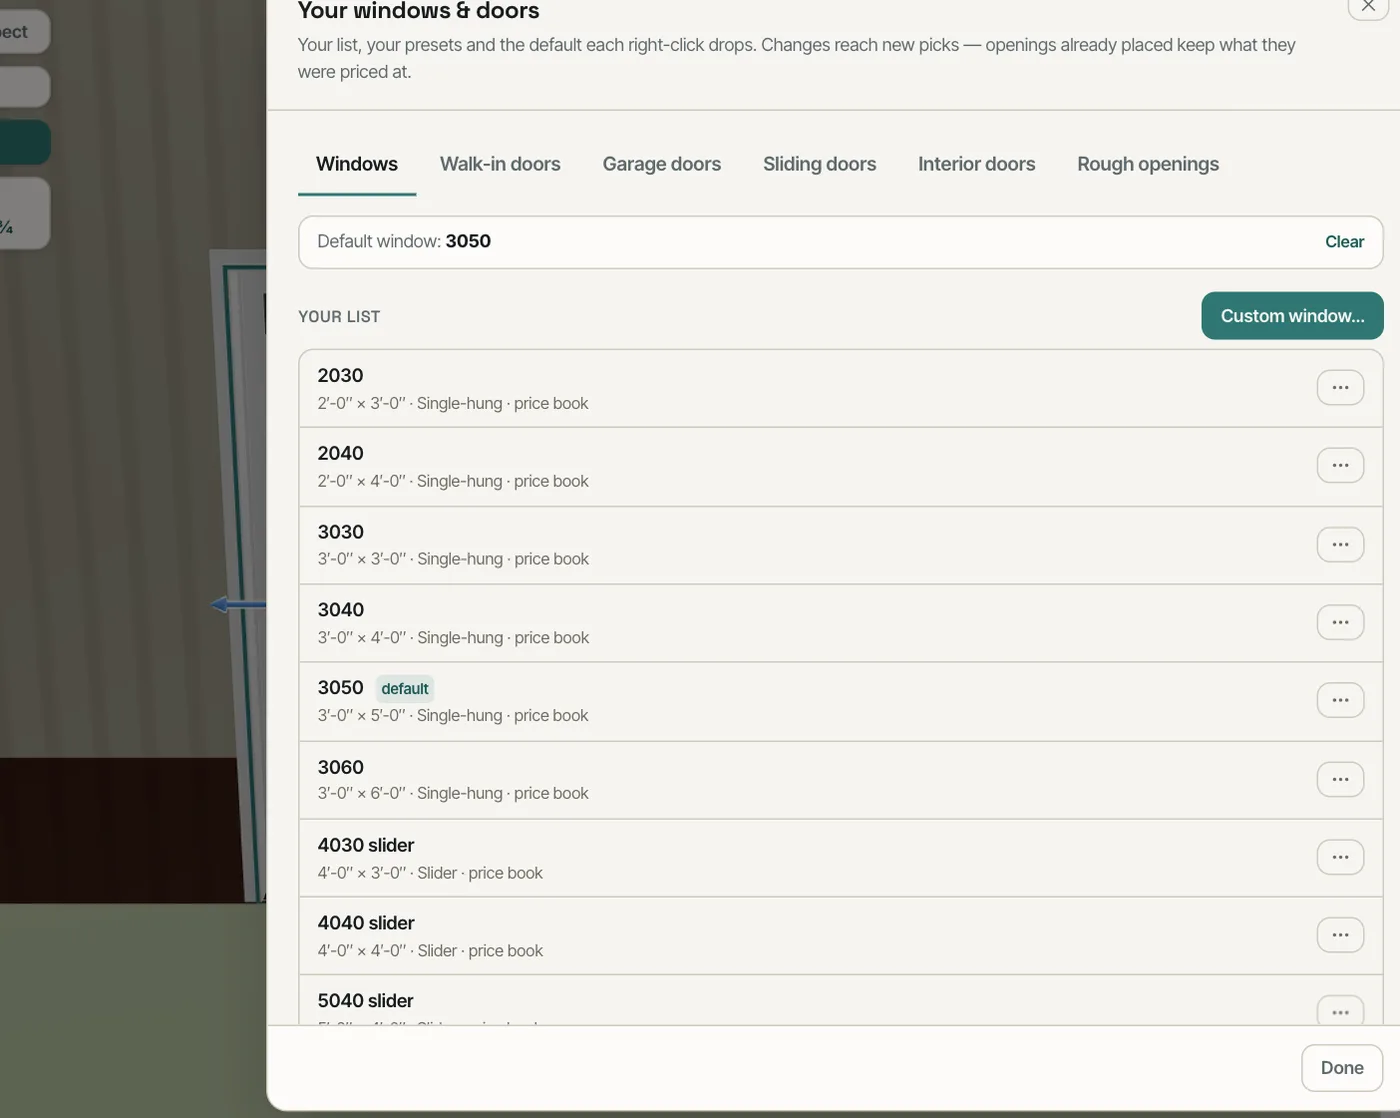
Task: Open more options for 4040 slider
Action: pos(1340,936)
